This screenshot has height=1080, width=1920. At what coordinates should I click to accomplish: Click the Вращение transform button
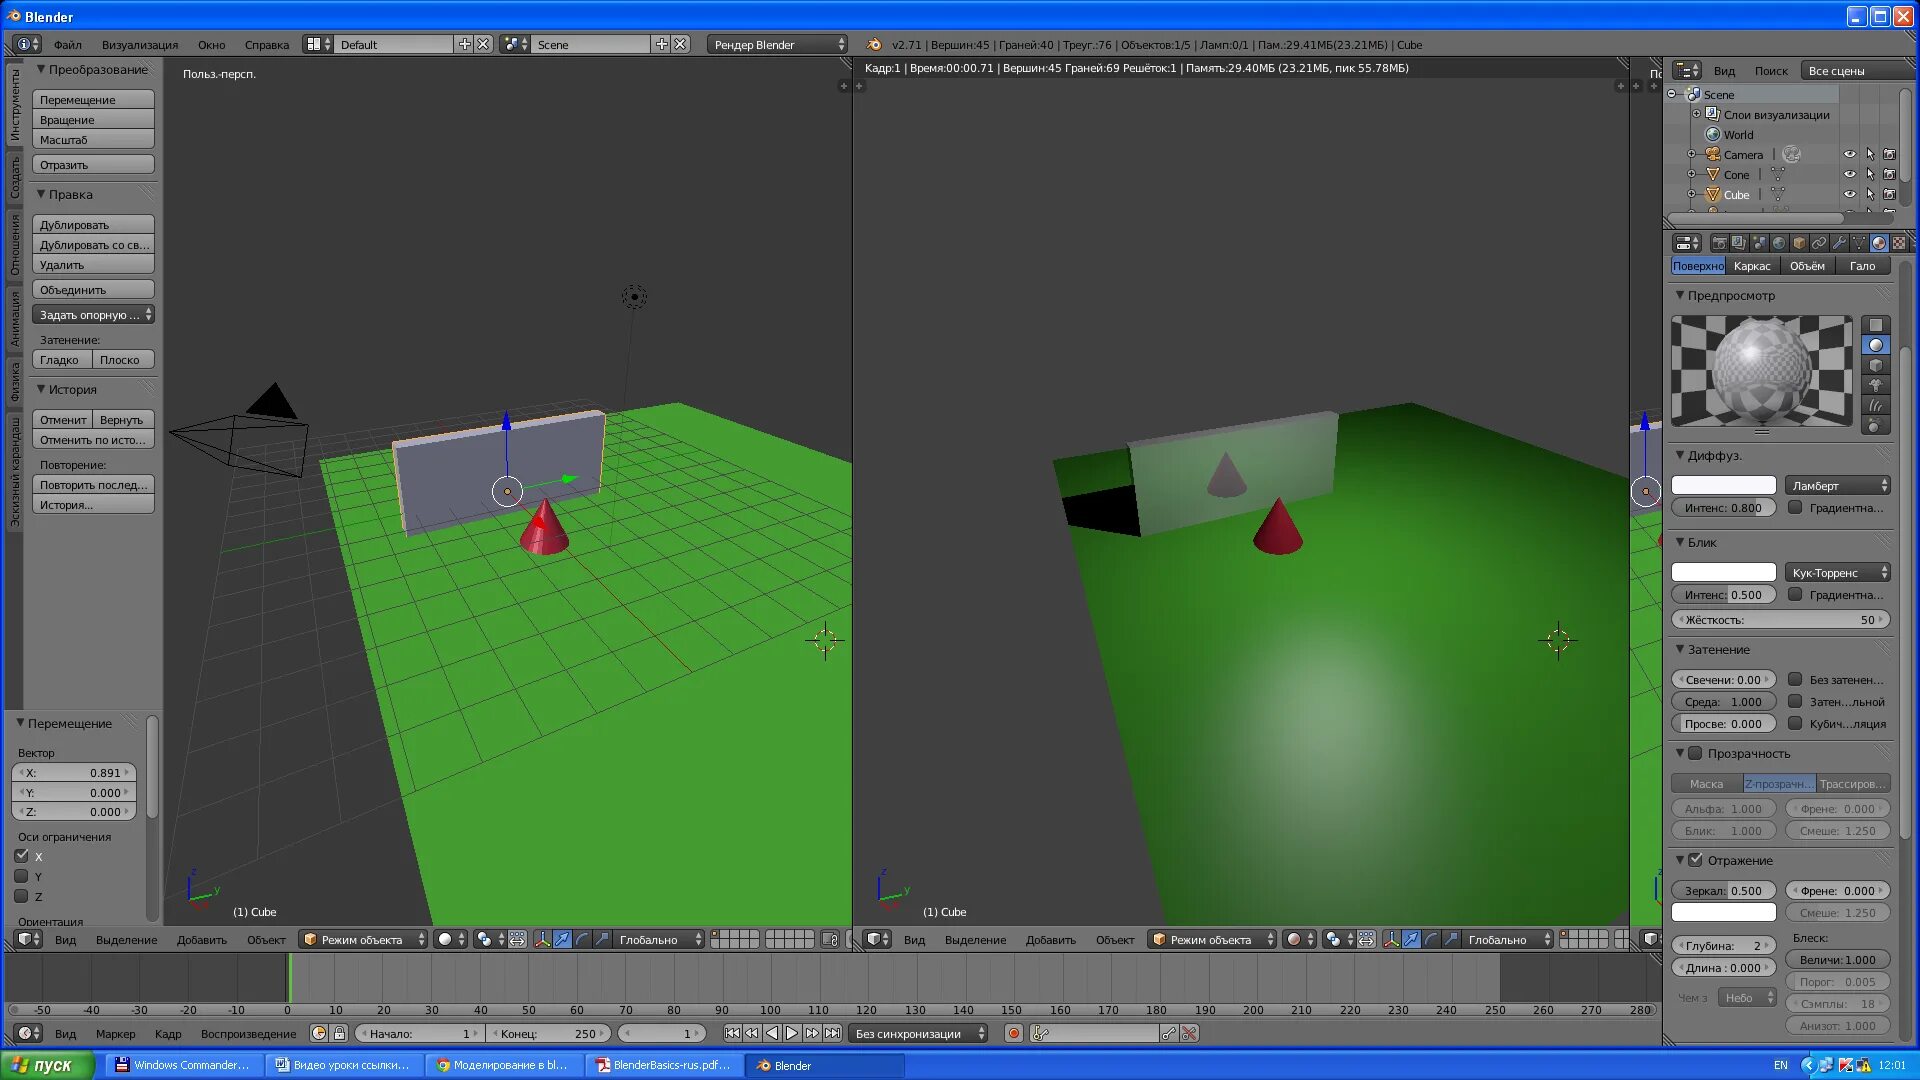[93, 119]
